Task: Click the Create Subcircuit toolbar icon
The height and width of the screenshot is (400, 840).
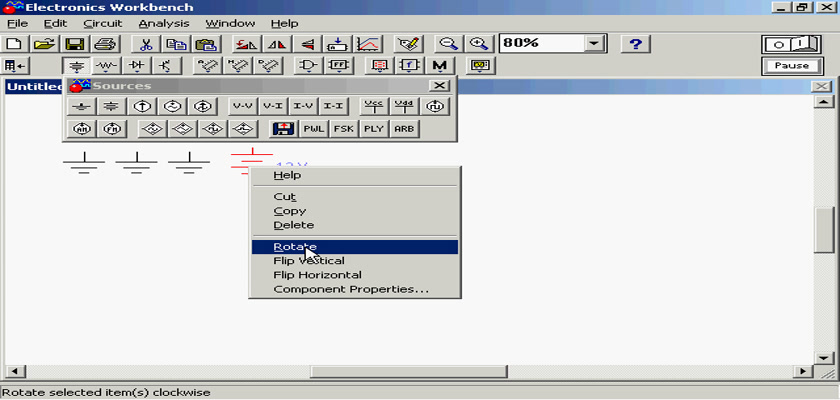Action: (x=338, y=44)
